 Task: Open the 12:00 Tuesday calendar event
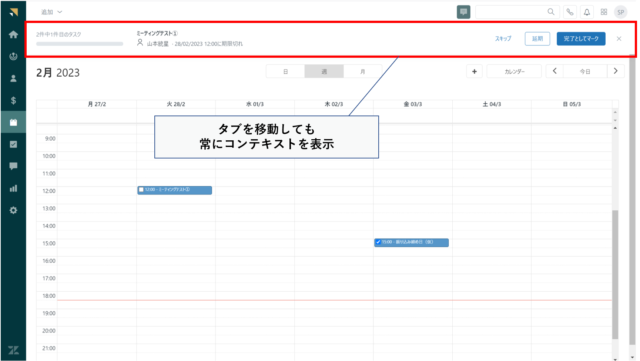(x=175, y=190)
